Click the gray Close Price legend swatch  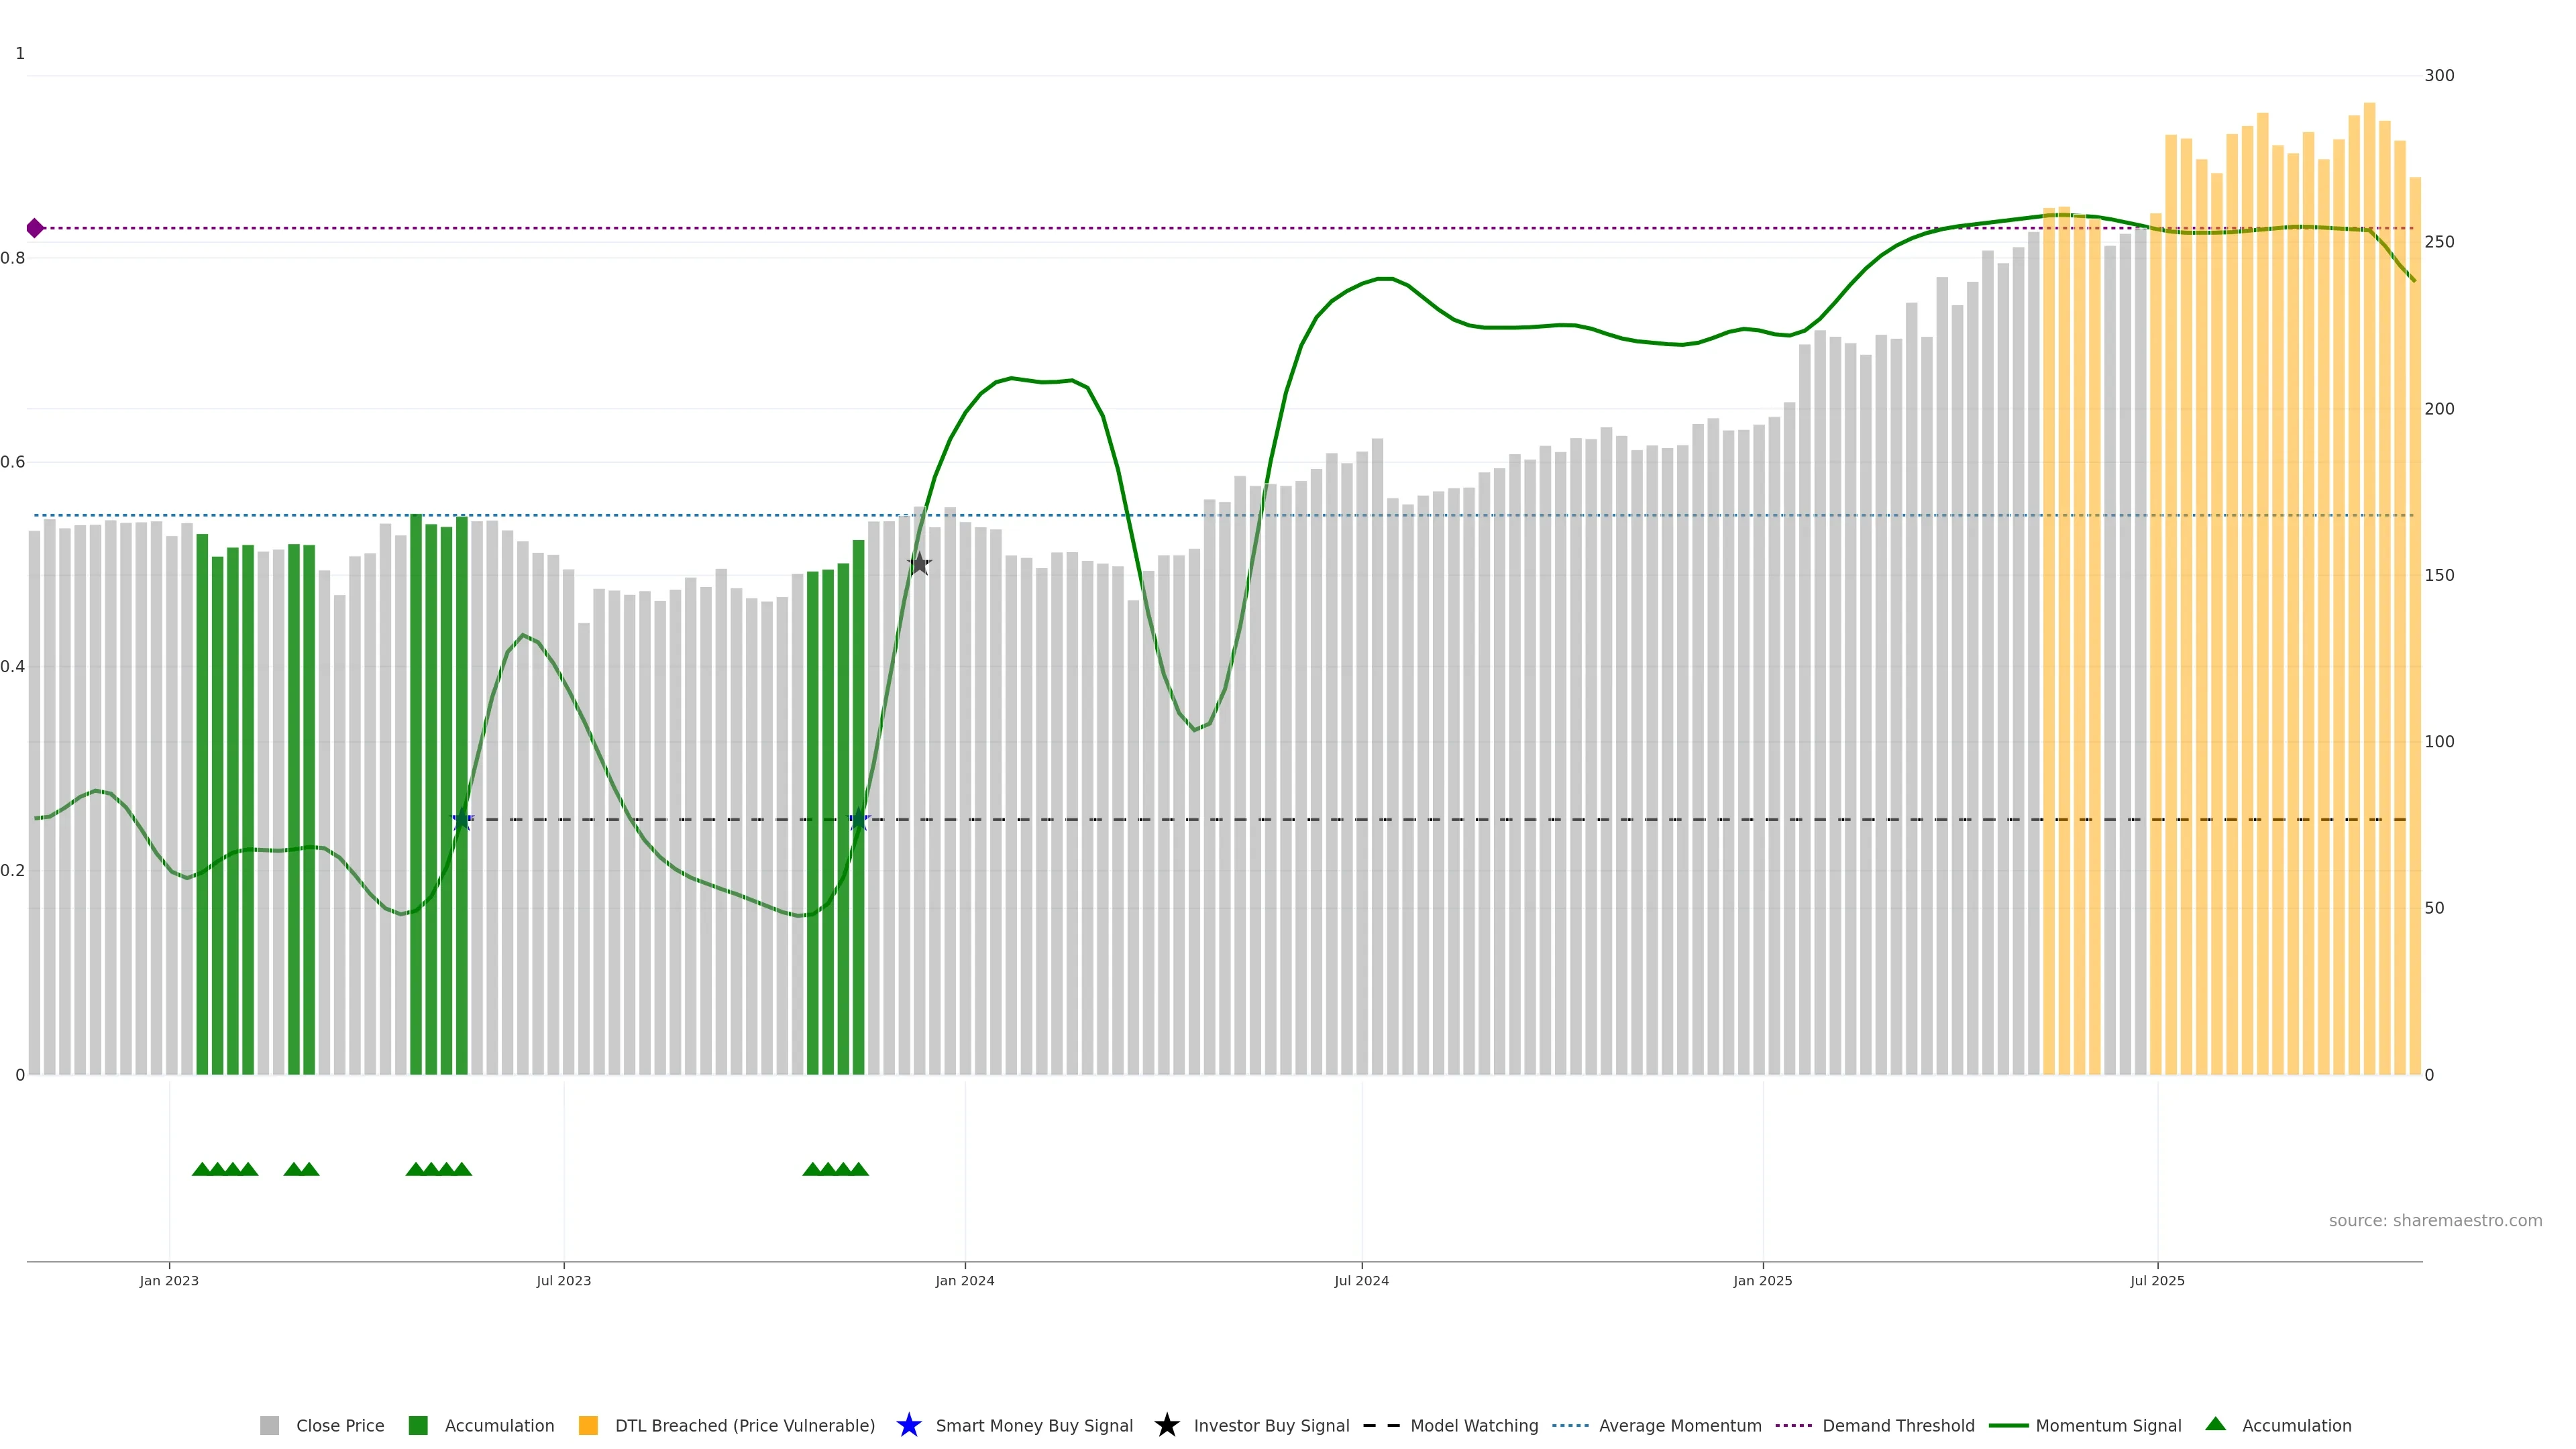tap(269, 1425)
